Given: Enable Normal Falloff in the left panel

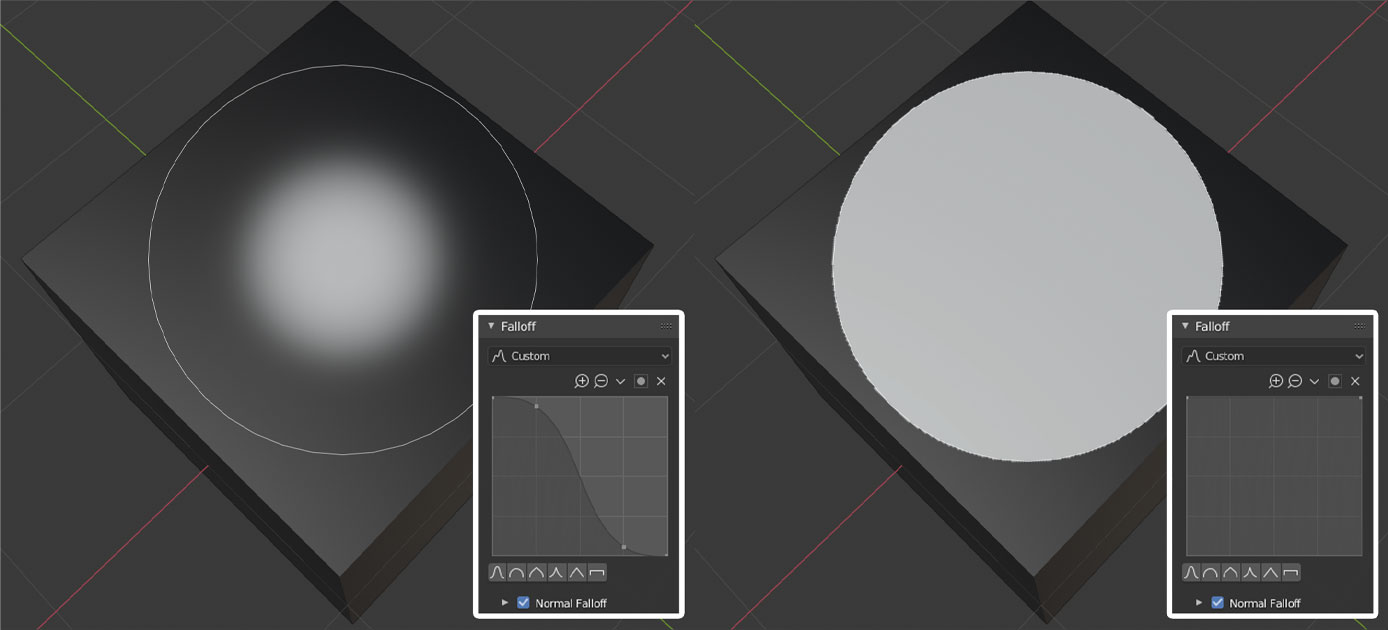Looking at the screenshot, I should [x=522, y=602].
